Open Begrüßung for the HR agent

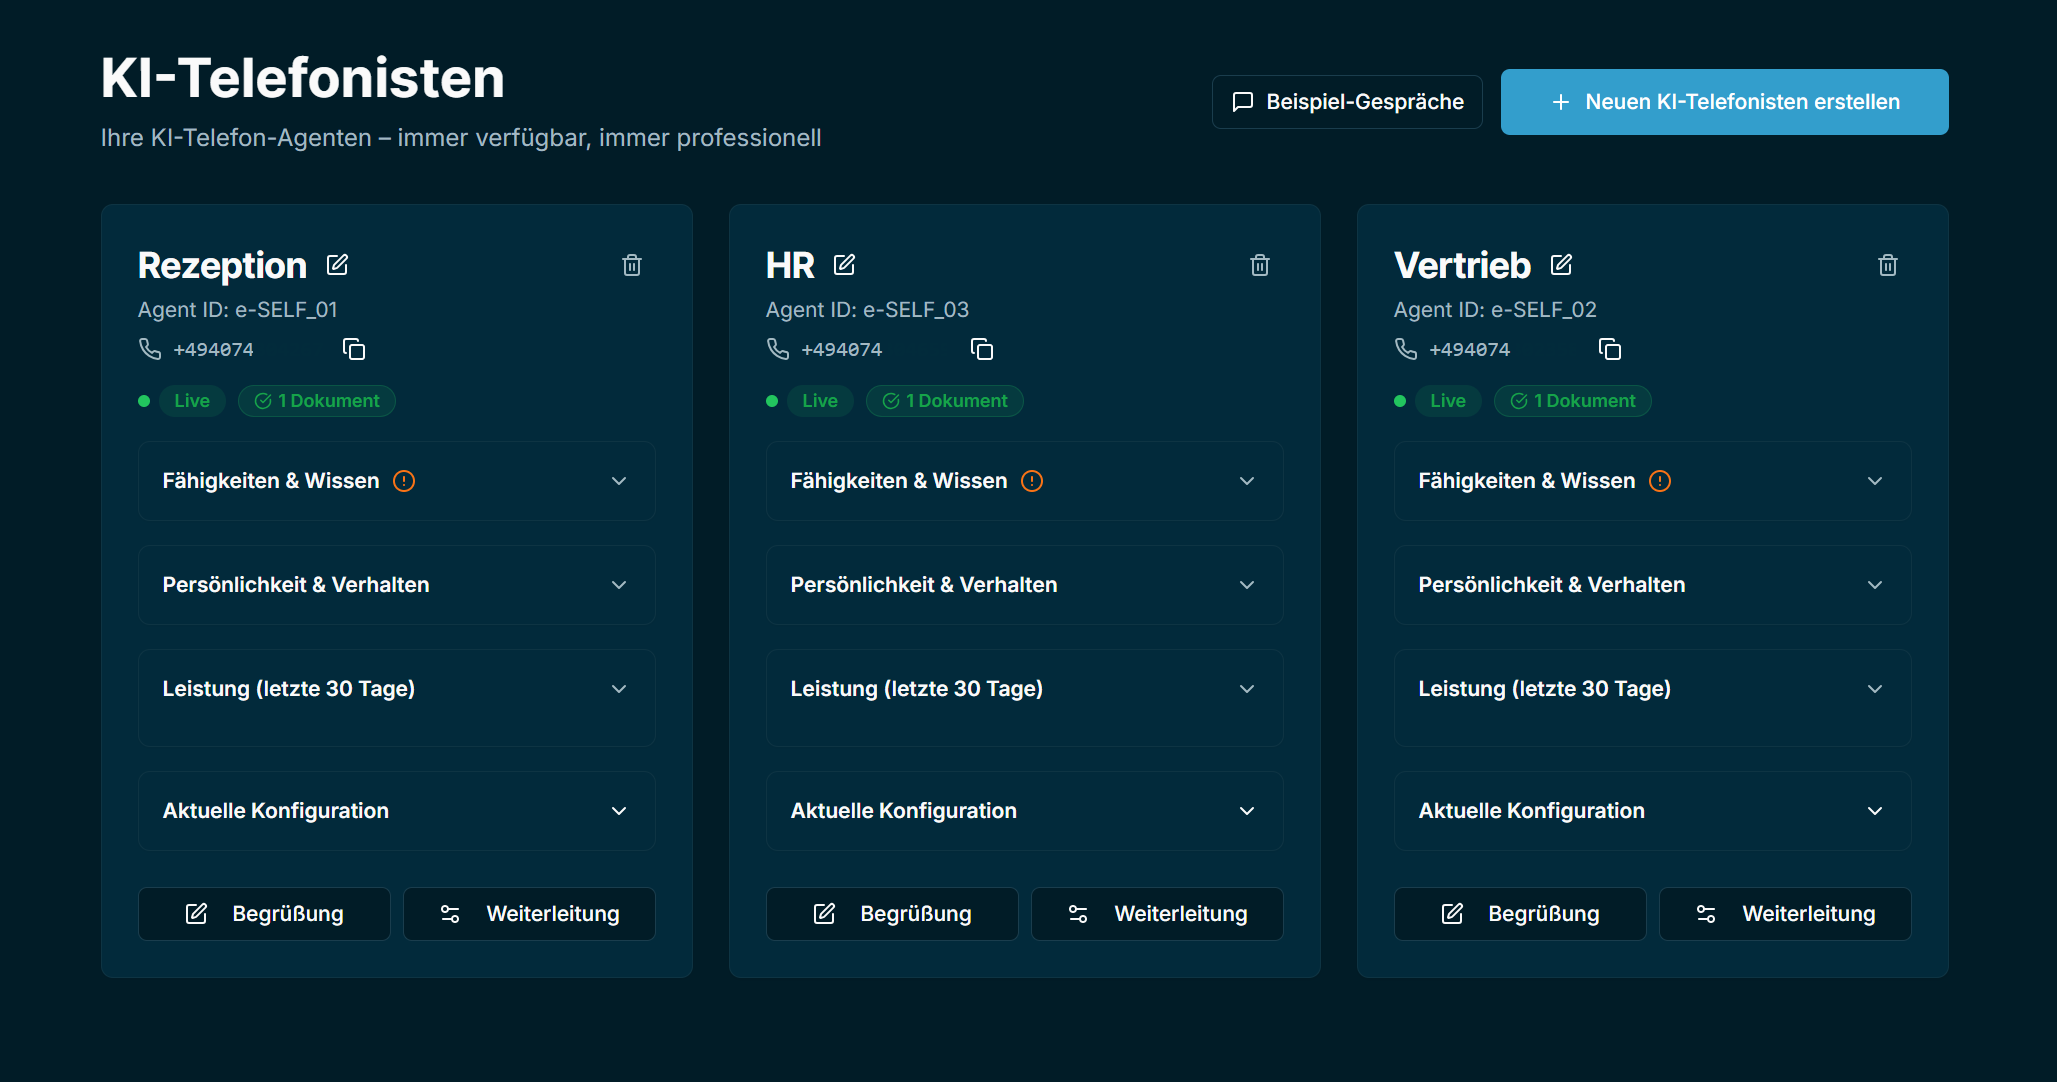point(891,914)
